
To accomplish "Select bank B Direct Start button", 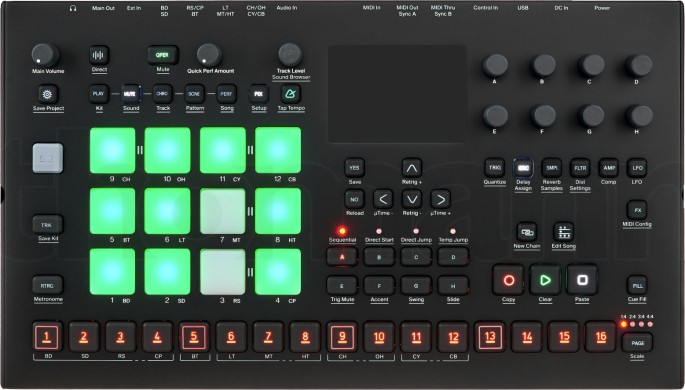I will coord(379,257).
